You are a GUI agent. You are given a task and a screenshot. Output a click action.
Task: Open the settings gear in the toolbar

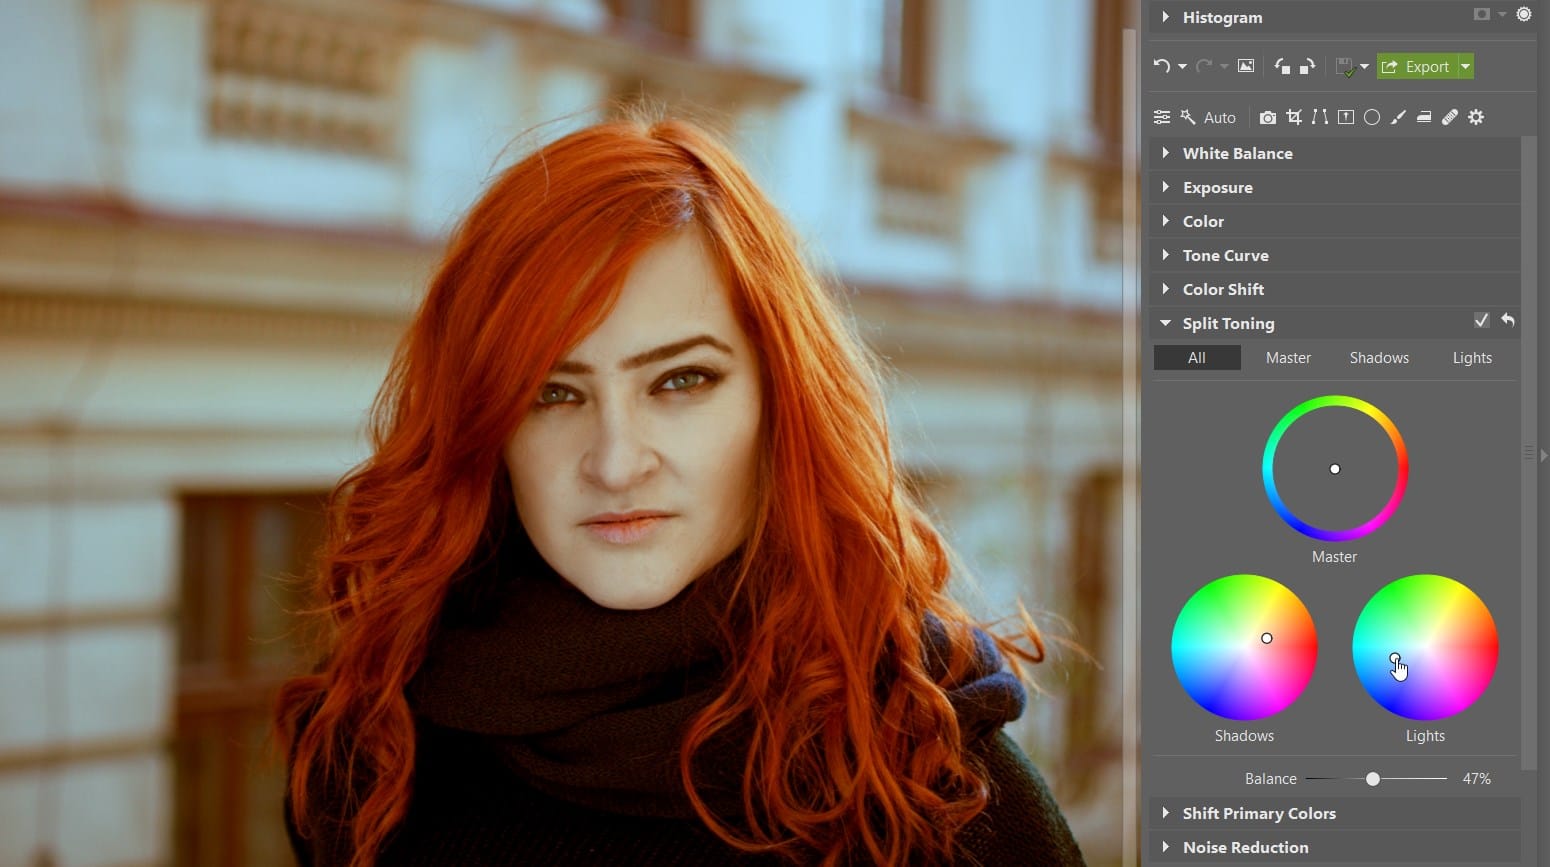pyautogui.click(x=1476, y=117)
